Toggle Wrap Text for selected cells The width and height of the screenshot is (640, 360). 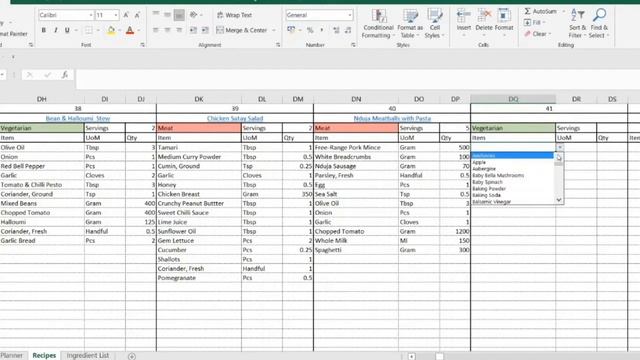click(x=234, y=15)
